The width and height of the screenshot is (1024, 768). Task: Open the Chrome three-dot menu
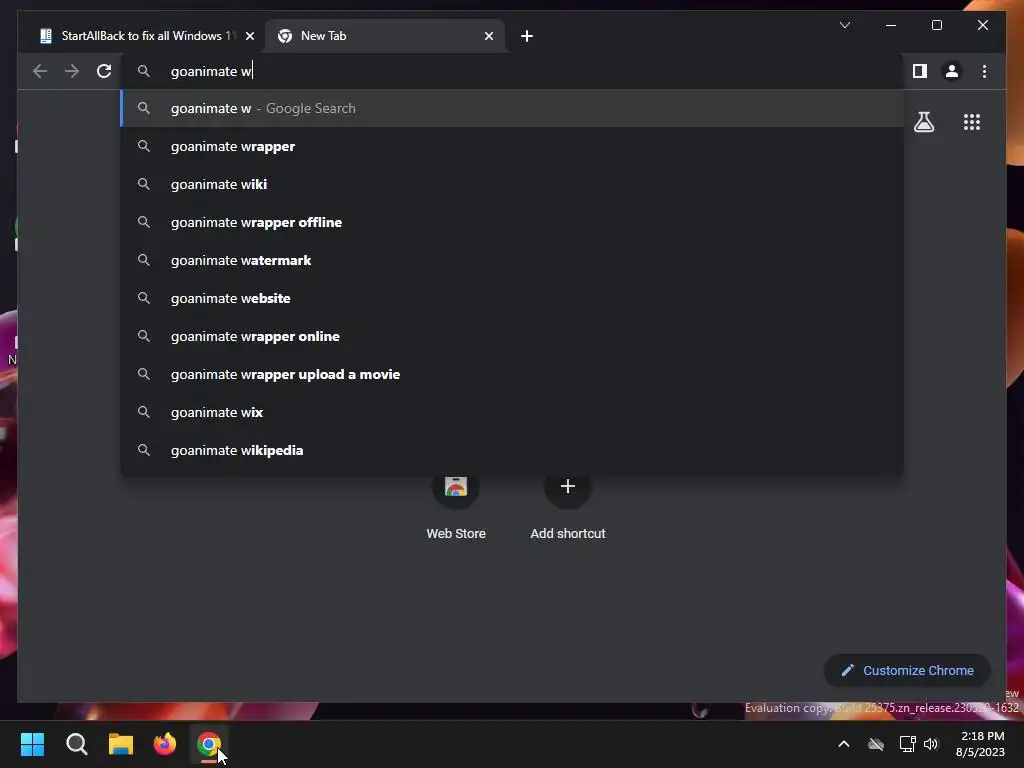click(984, 71)
